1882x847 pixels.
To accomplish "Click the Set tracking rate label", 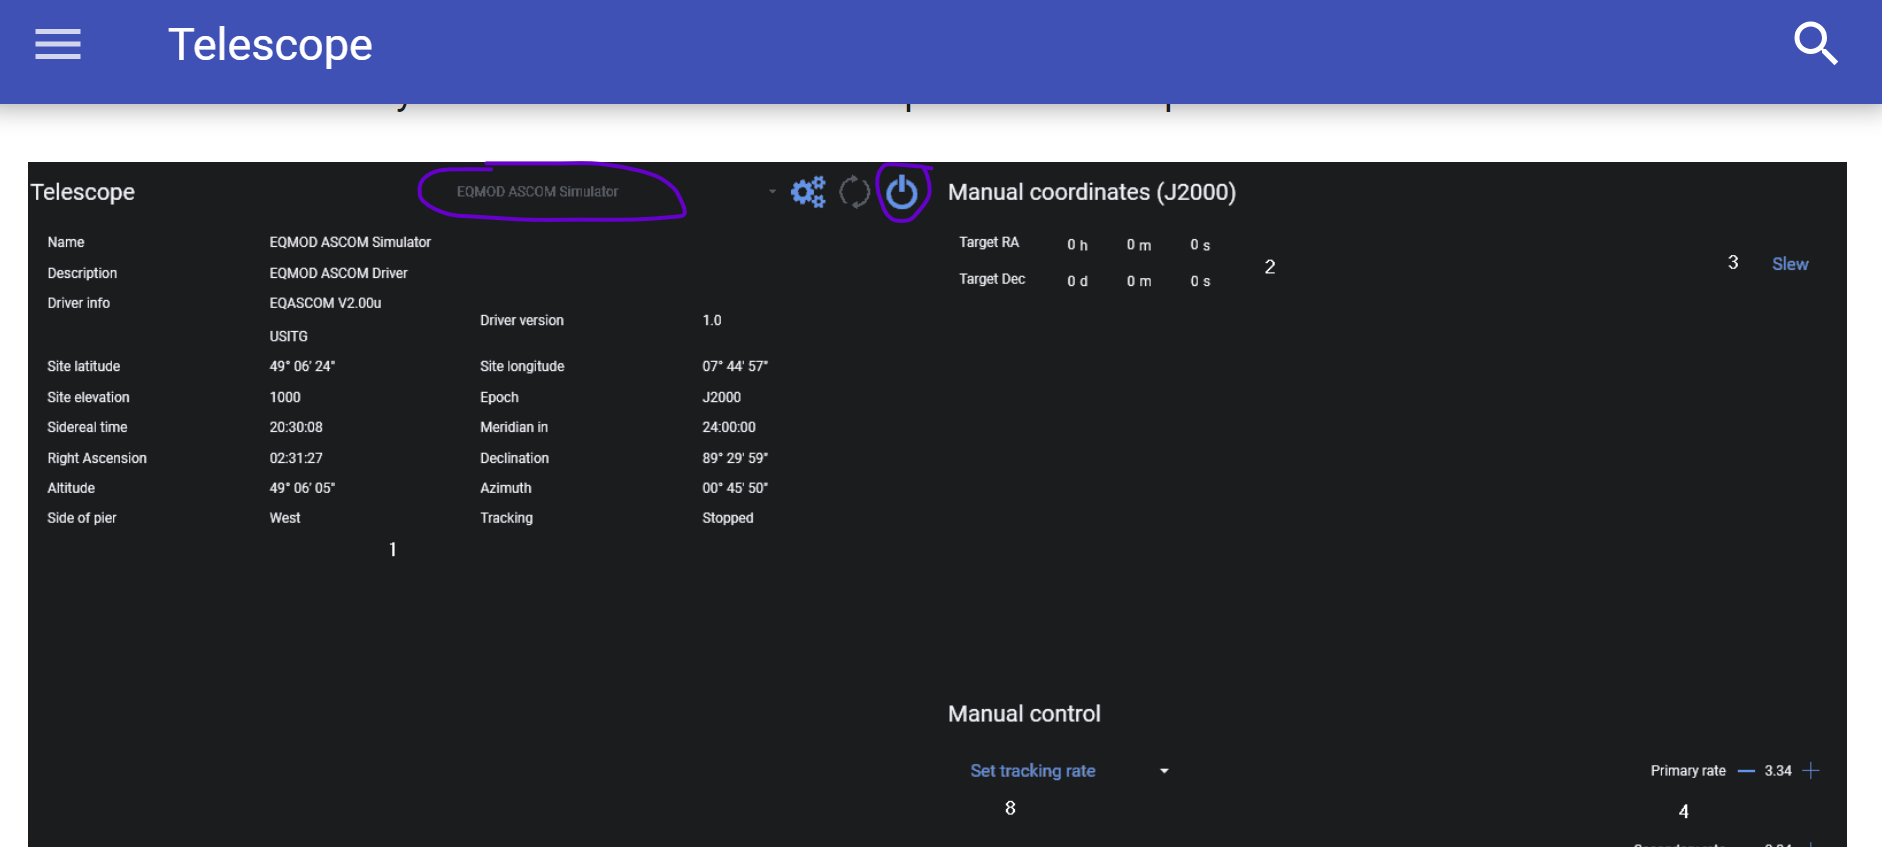I will (1033, 771).
